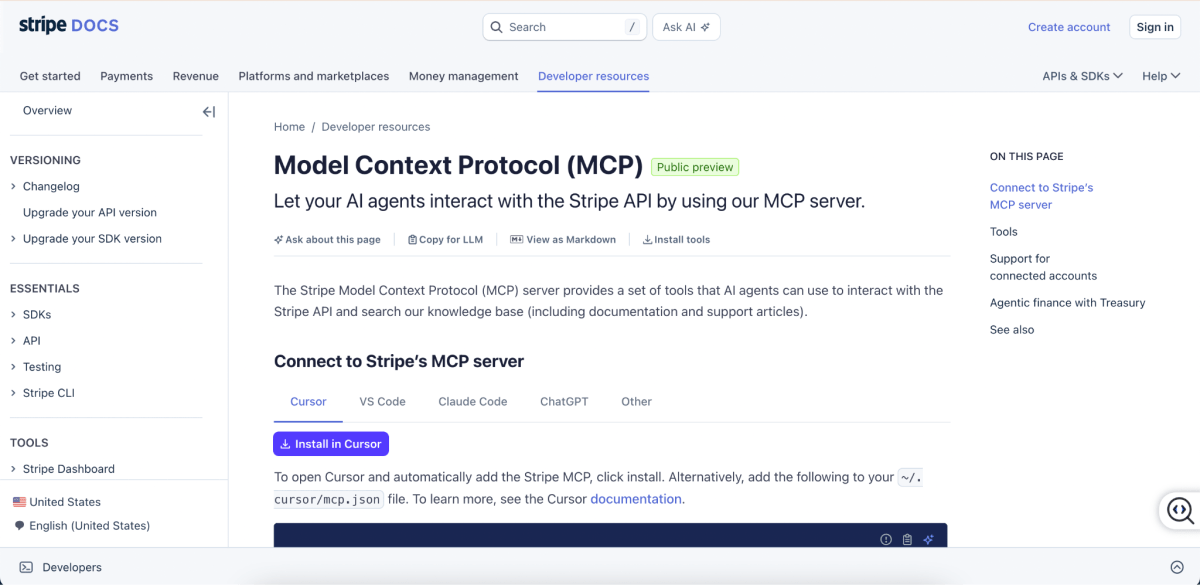The width and height of the screenshot is (1200, 585).
Task: Open Upgrade your API version sidebar item
Action: [90, 213]
